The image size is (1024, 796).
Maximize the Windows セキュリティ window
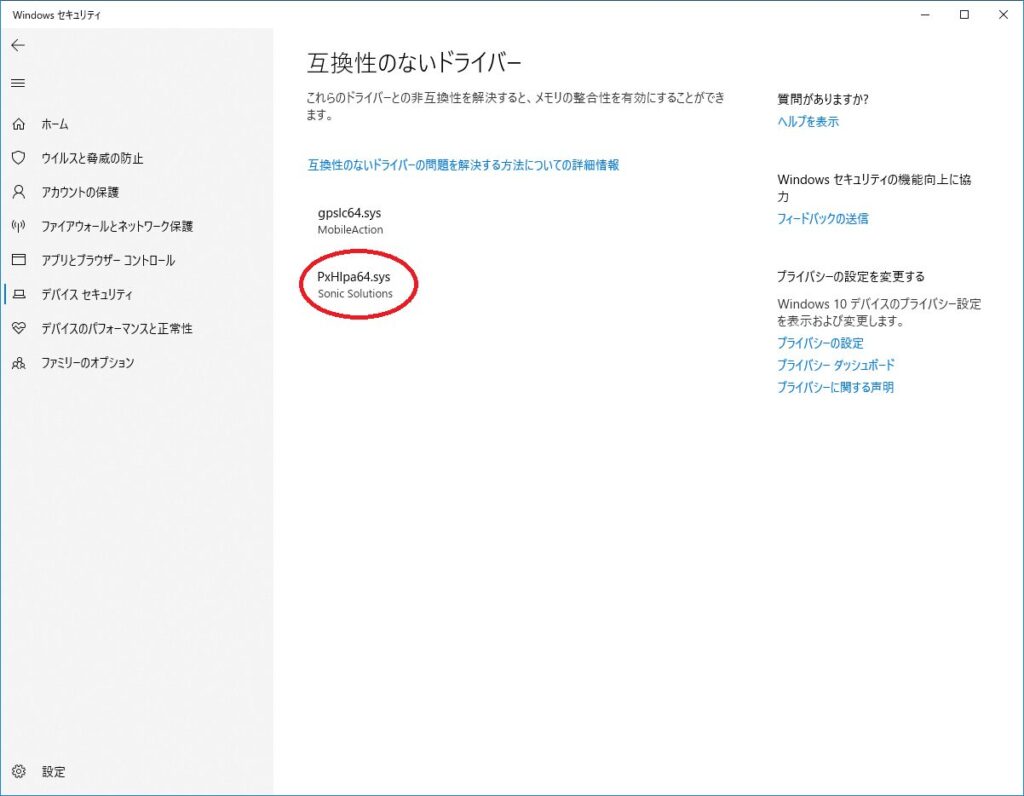tap(965, 14)
